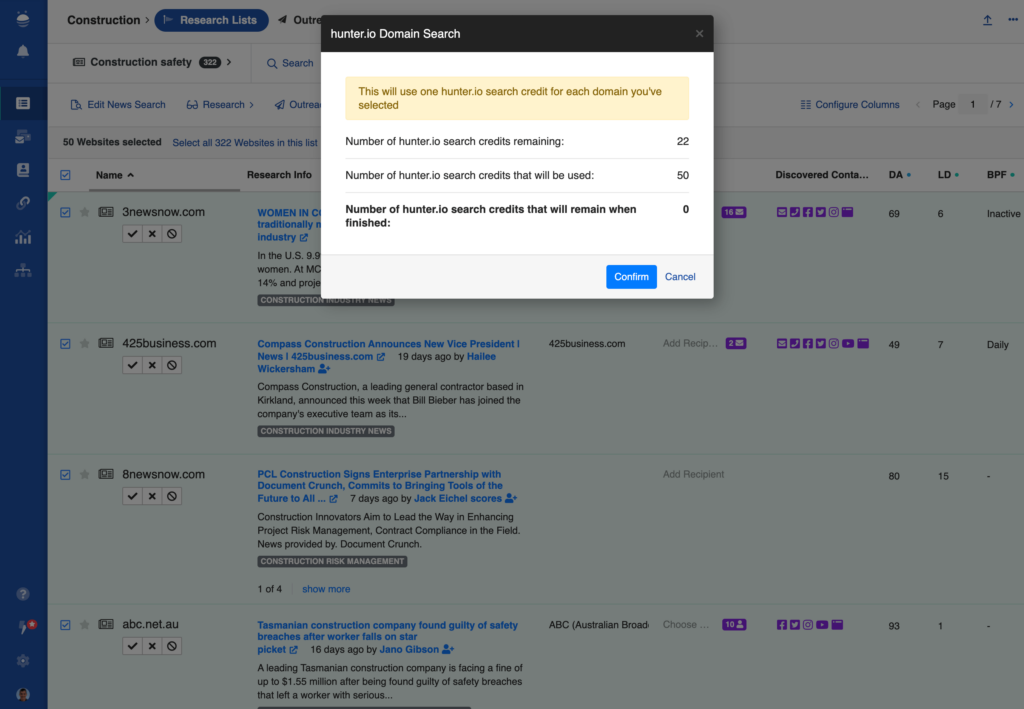
Task: Uncheck the 425business.com row checkbox
Action: [x=65, y=343]
